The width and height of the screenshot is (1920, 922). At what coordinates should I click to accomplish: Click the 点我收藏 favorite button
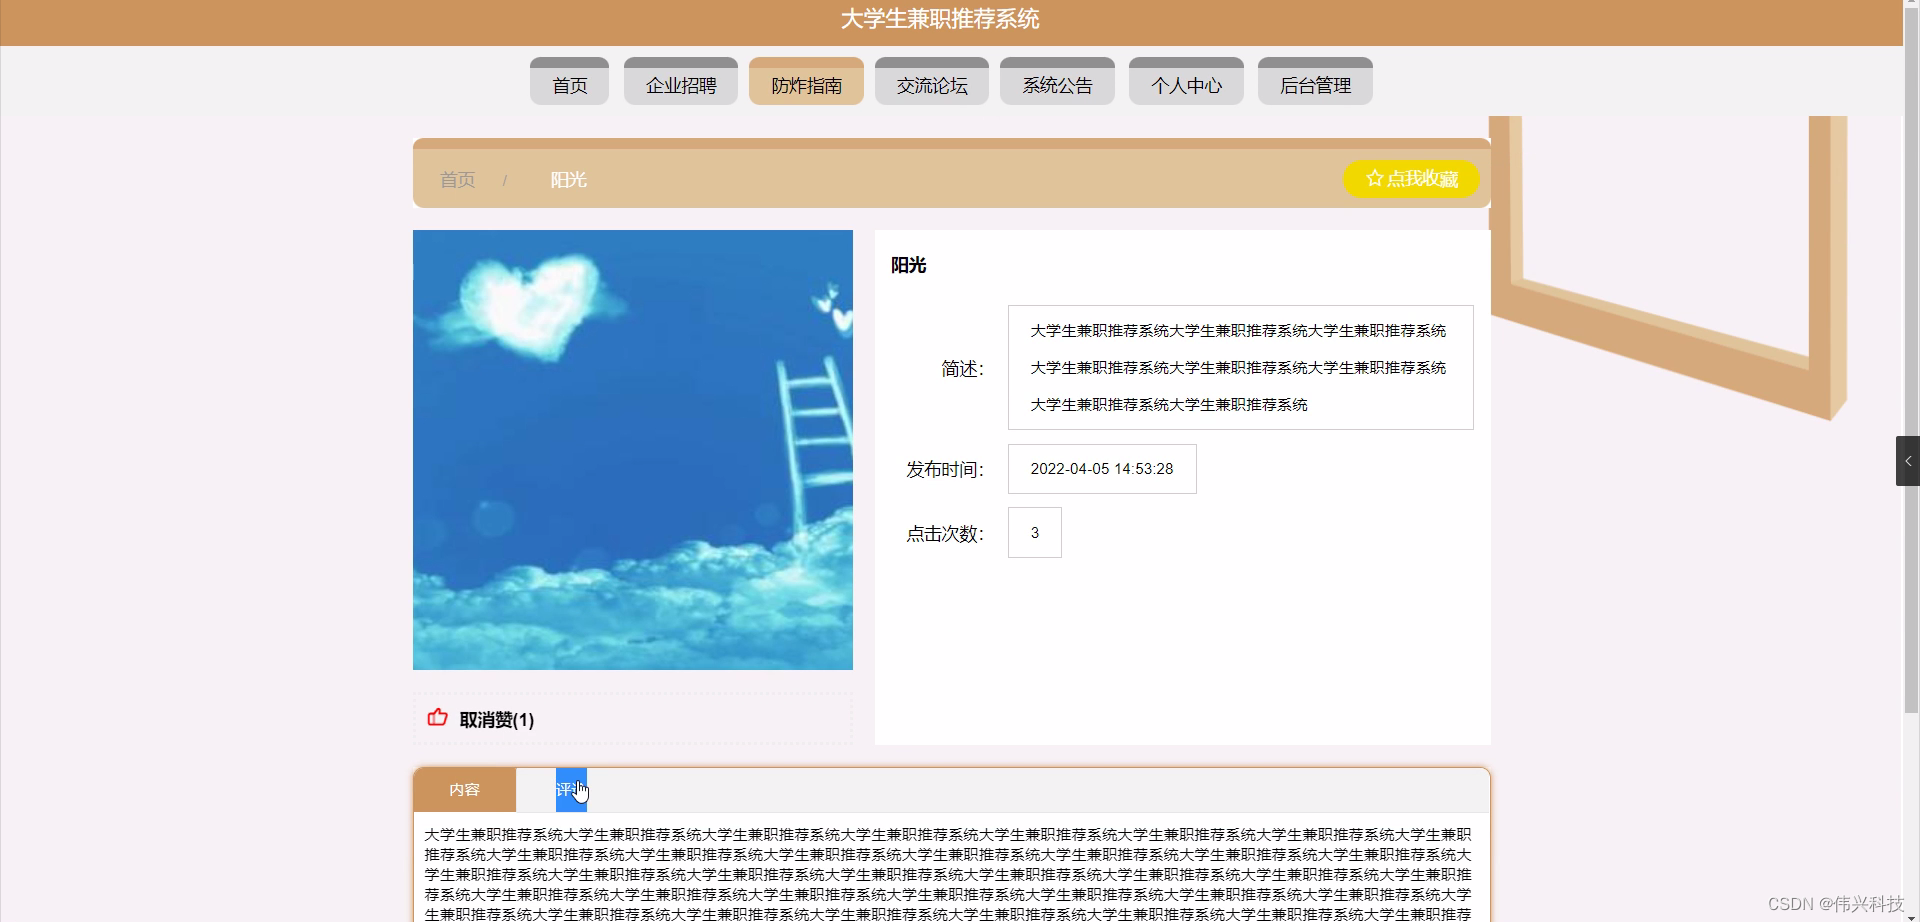coord(1410,178)
